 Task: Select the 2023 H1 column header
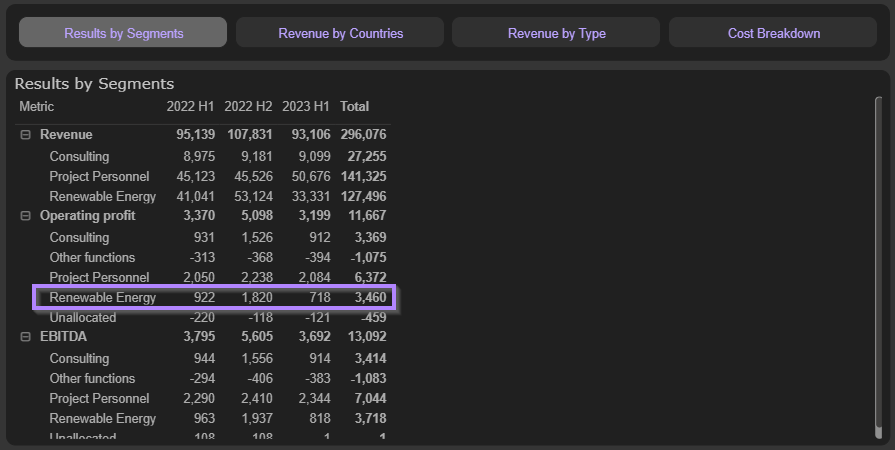[306, 106]
